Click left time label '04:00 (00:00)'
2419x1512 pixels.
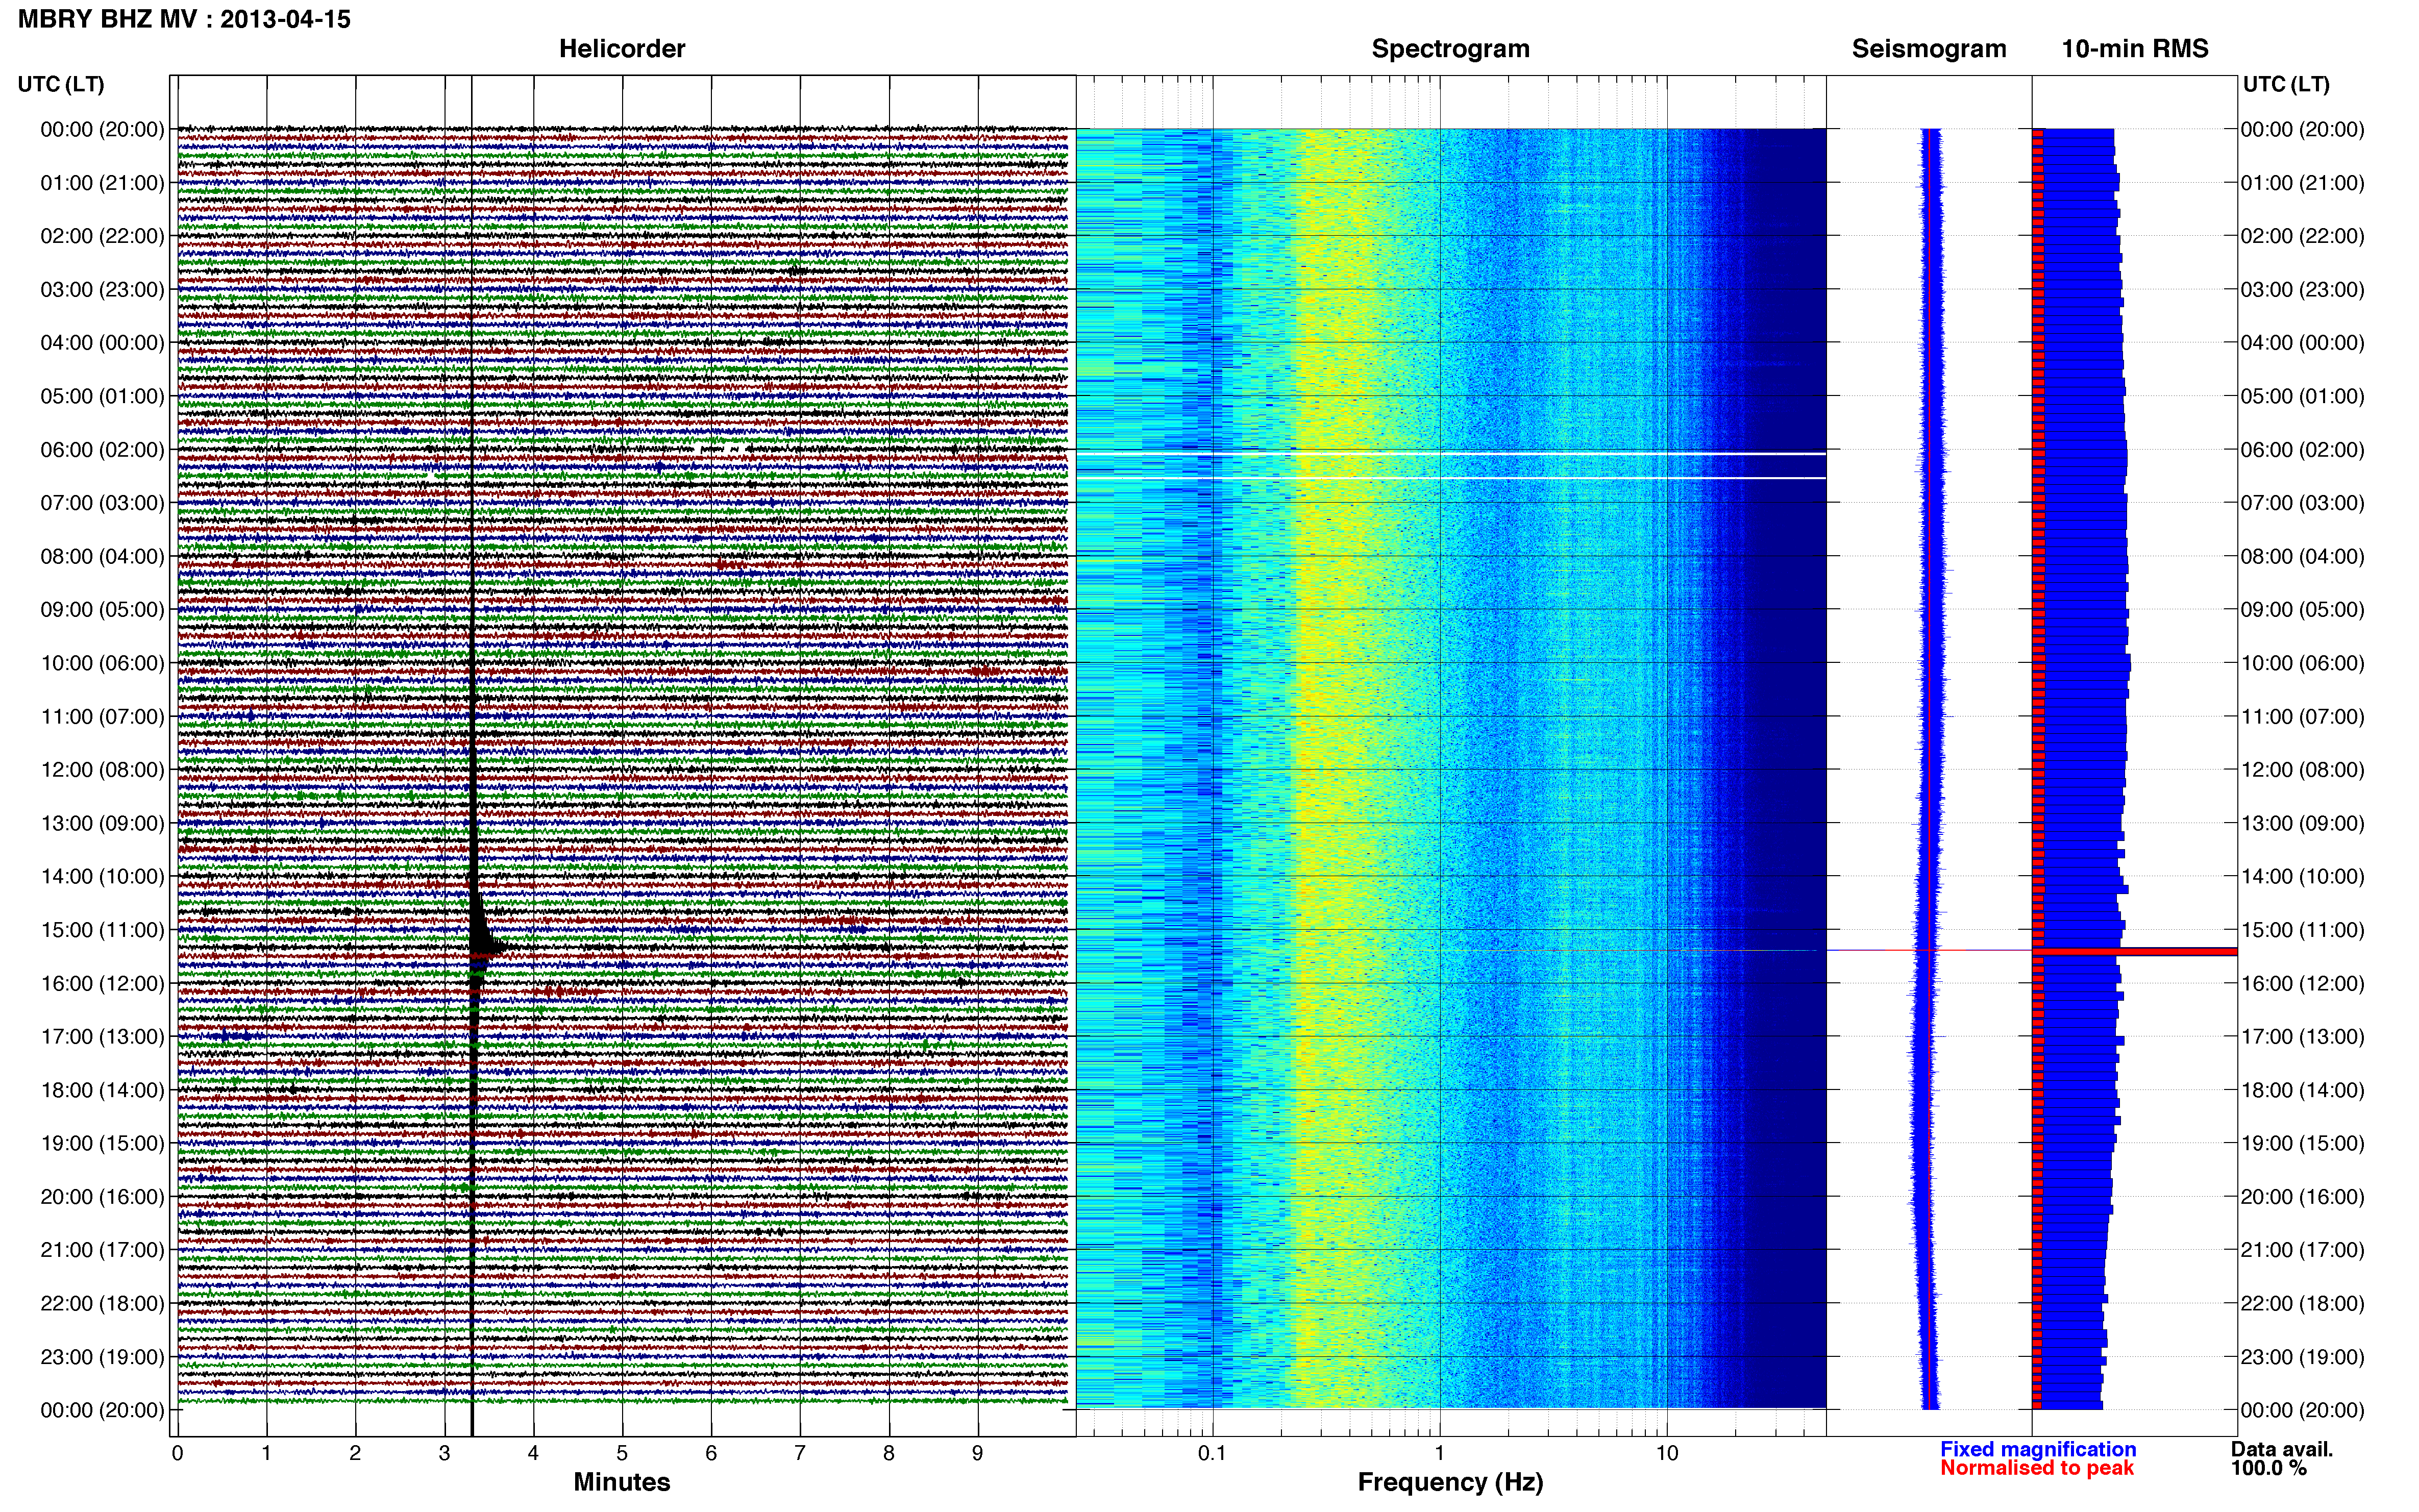click(x=102, y=343)
